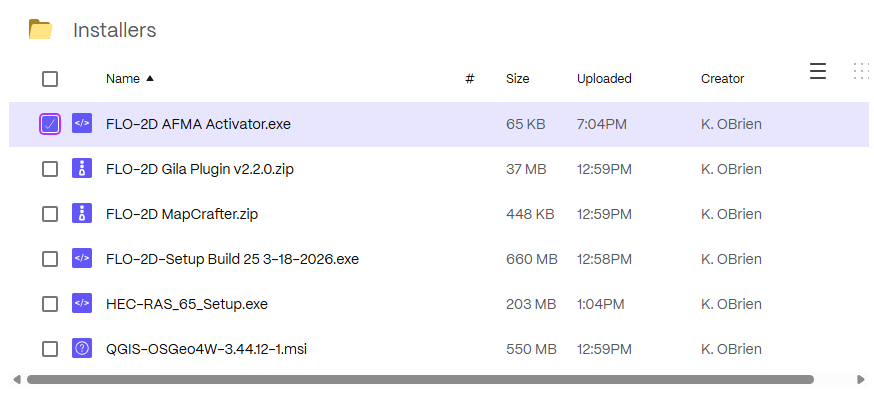Click the 448 KB size value
This screenshot has height=396, width=874.
pos(530,214)
